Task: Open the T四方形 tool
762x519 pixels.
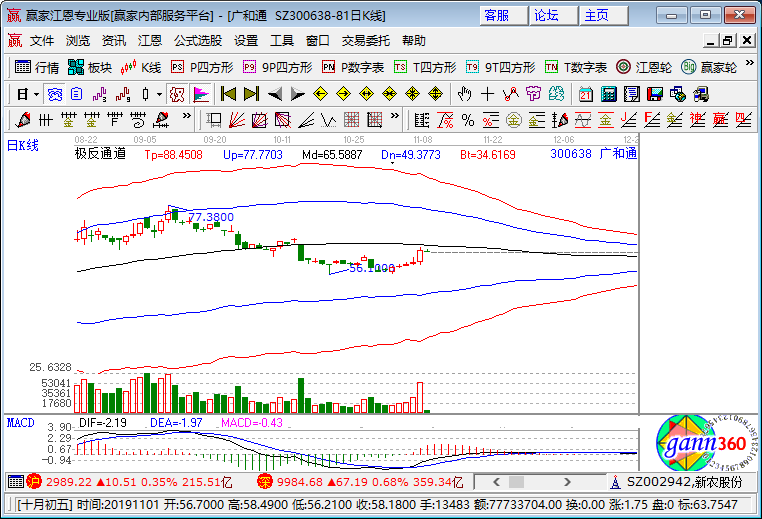Action: coord(425,67)
